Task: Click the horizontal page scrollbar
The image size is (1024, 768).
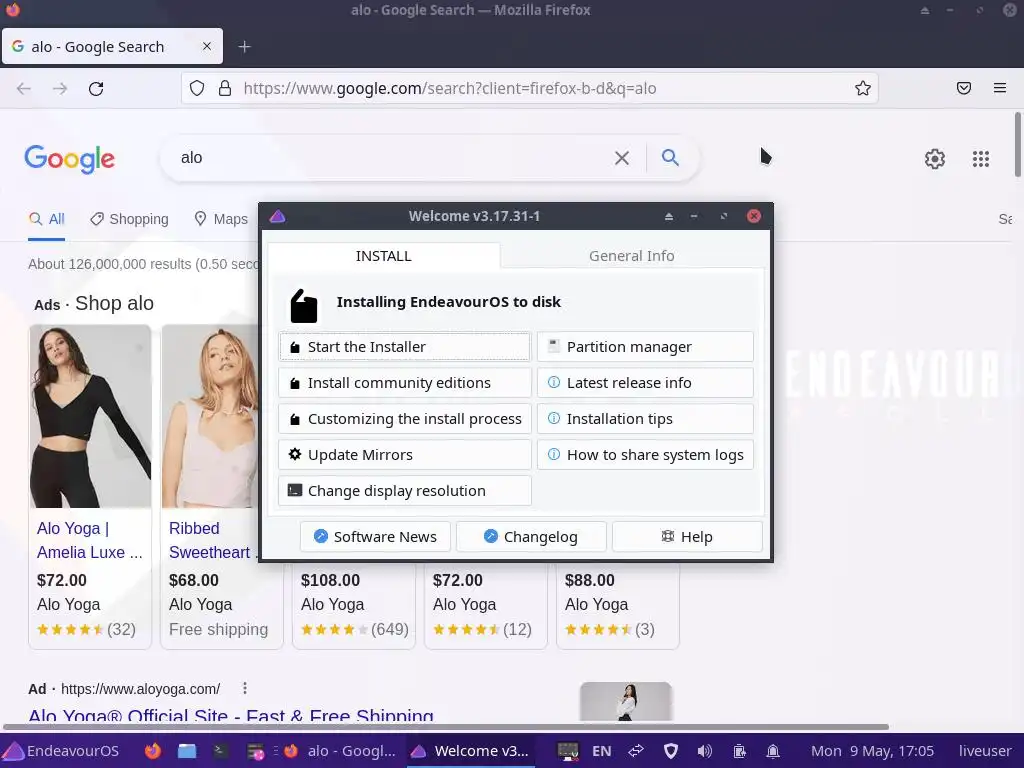Action: 446,726
